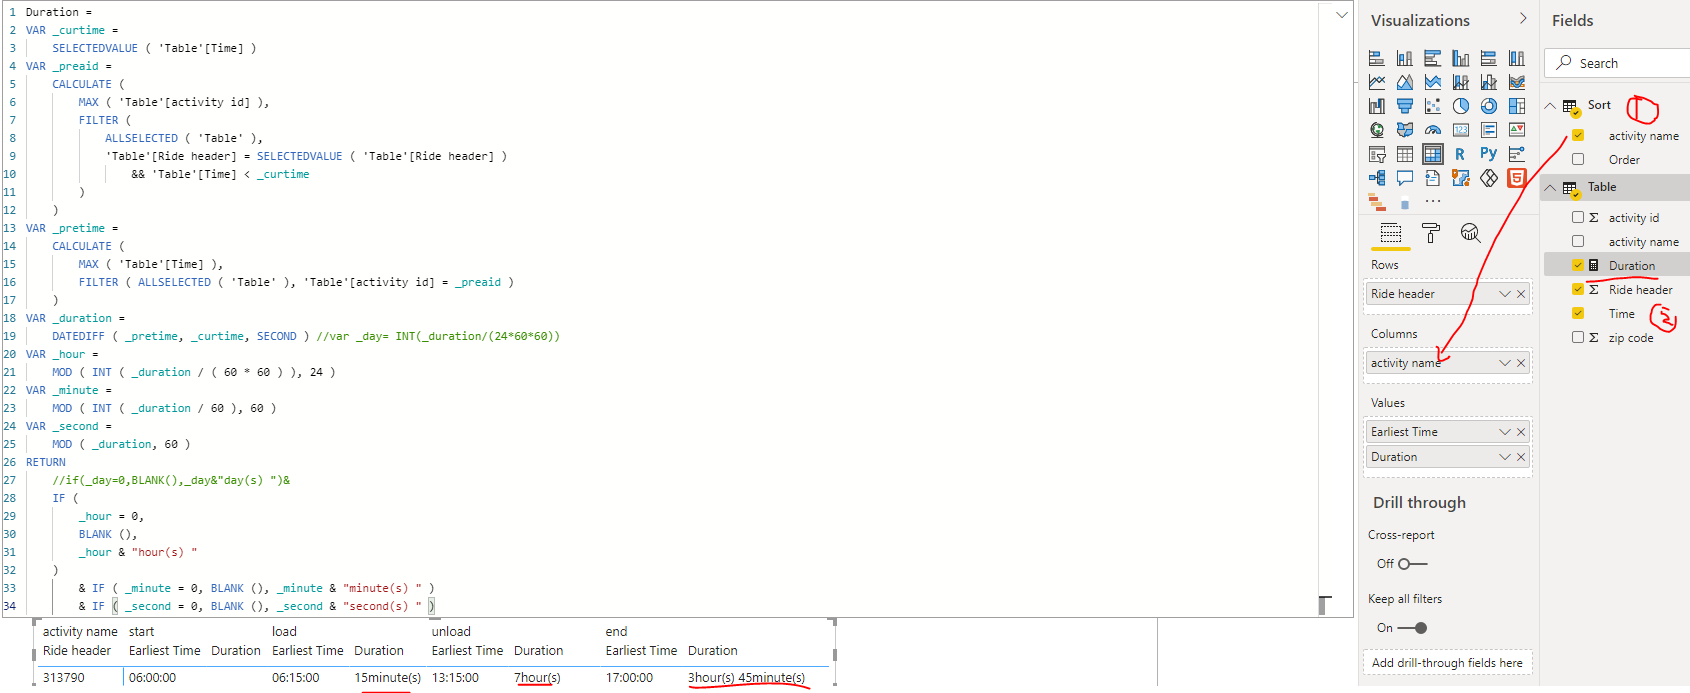Toggle Keep all filters off

pos(1412,628)
